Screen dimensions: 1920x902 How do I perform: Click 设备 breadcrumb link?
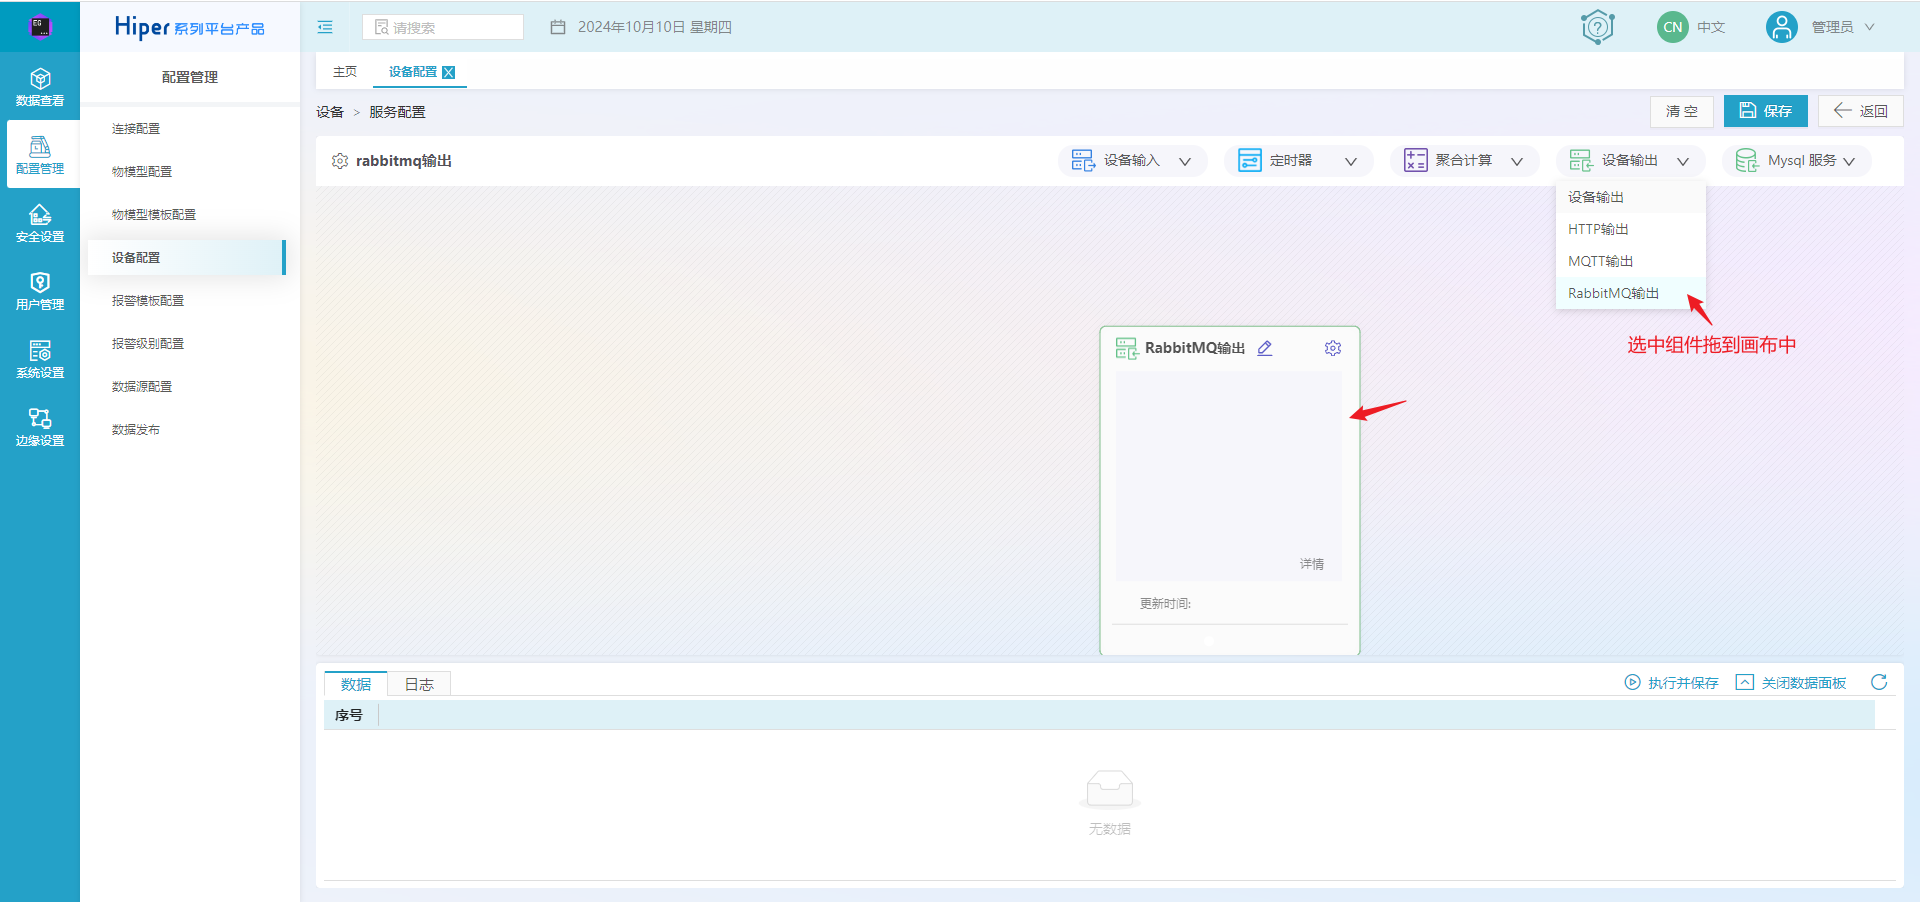pos(330,112)
